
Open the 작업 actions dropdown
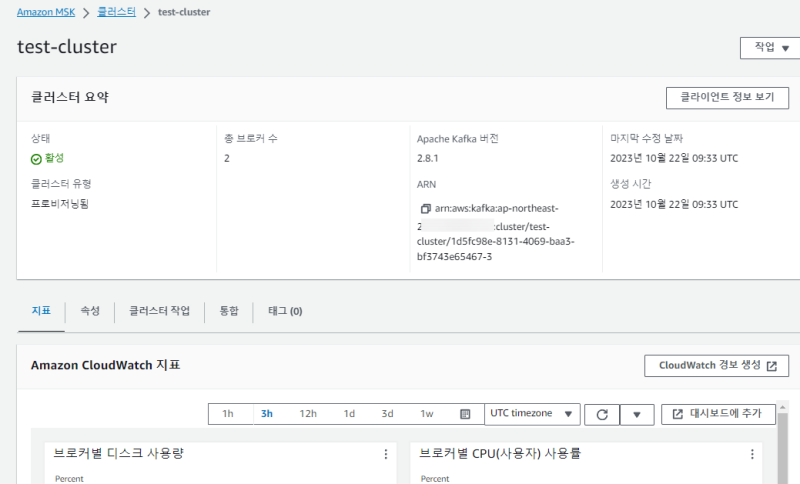click(x=764, y=48)
